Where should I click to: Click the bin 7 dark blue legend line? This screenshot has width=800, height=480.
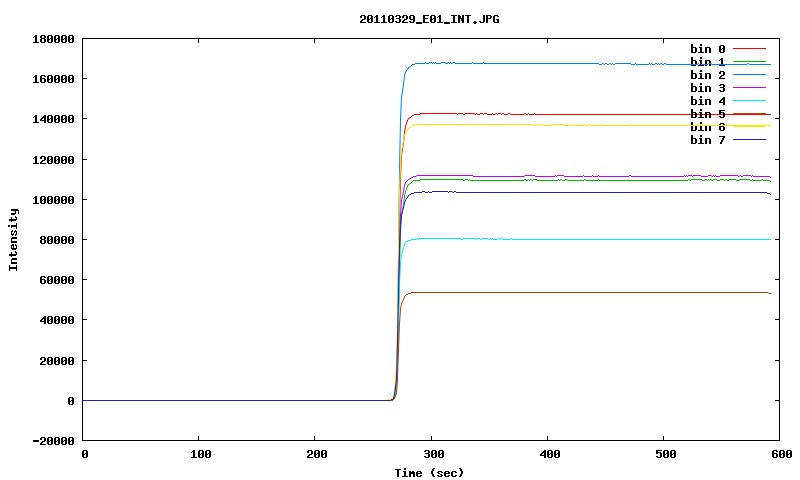point(749,139)
